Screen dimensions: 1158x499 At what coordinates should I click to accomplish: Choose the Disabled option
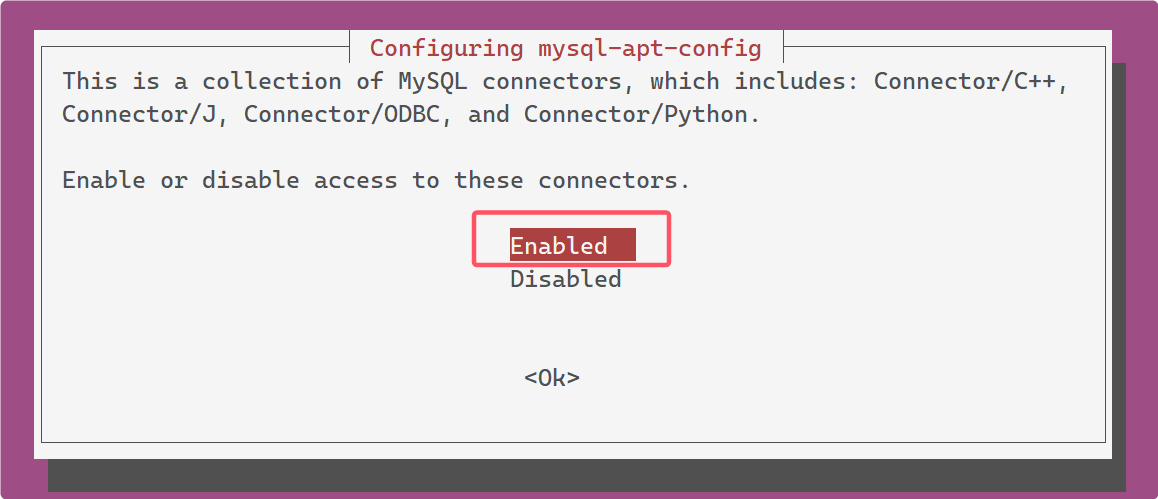click(566, 279)
